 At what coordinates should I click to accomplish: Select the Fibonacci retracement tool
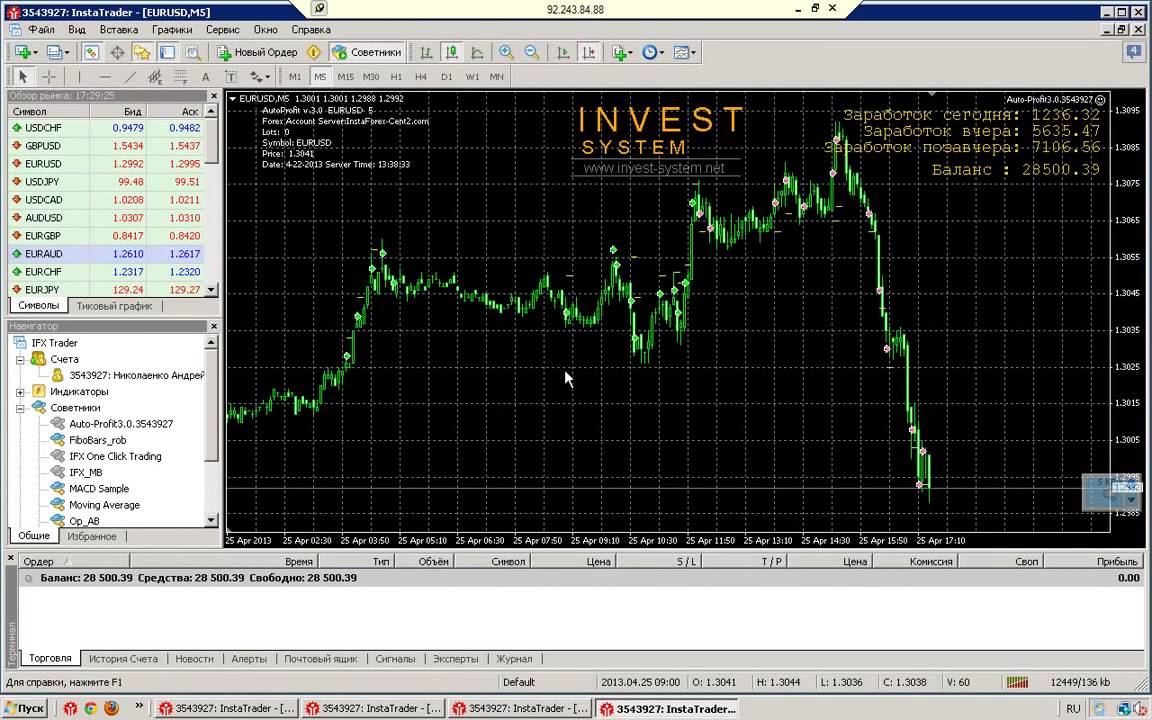pyautogui.click(x=180, y=76)
